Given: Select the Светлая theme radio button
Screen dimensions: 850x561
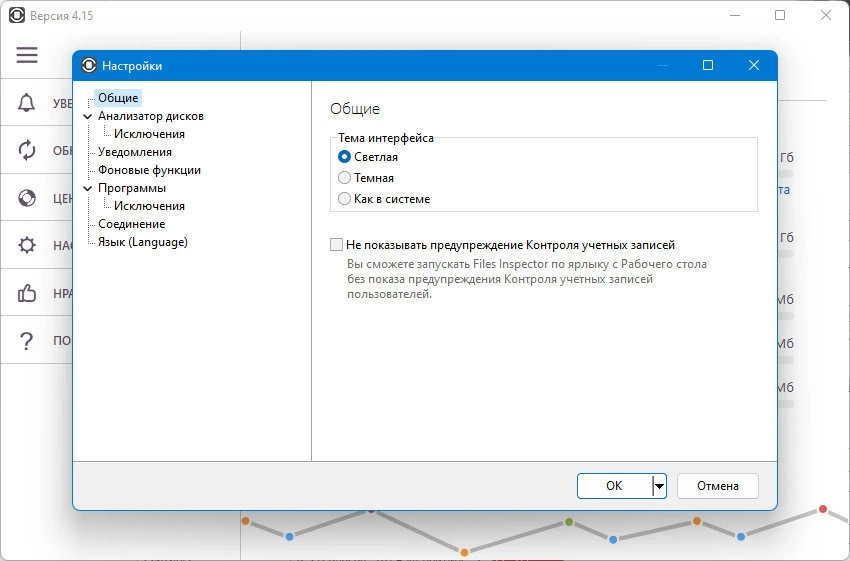Looking at the screenshot, I should [344, 157].
